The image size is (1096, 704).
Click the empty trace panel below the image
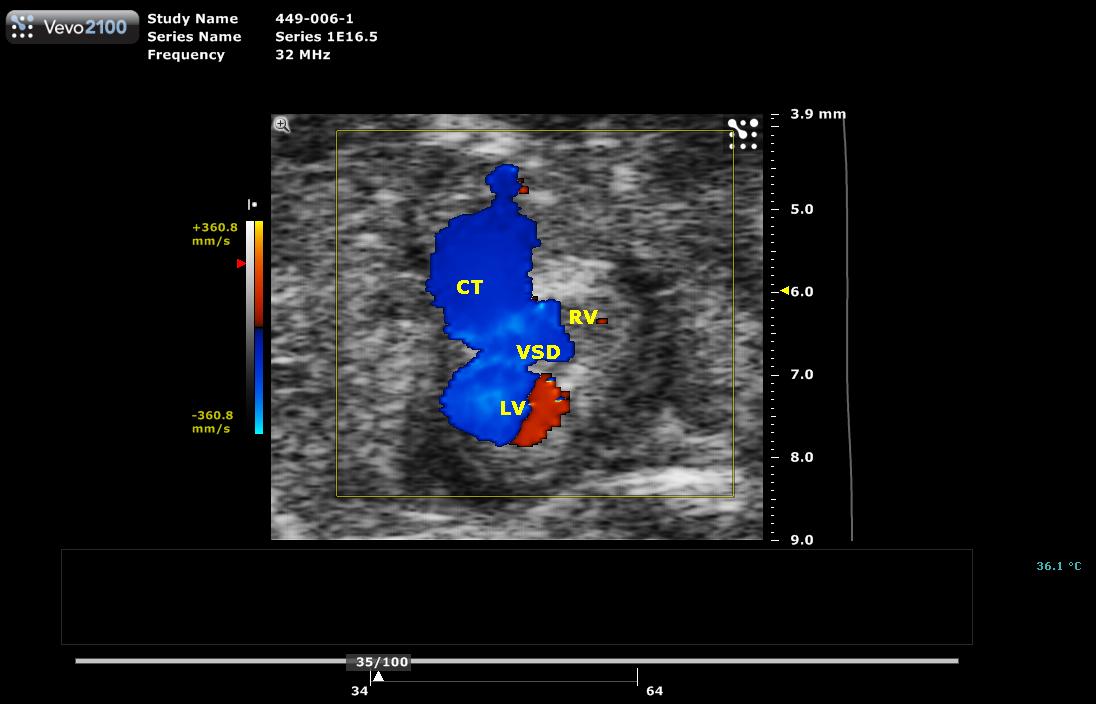517,597
